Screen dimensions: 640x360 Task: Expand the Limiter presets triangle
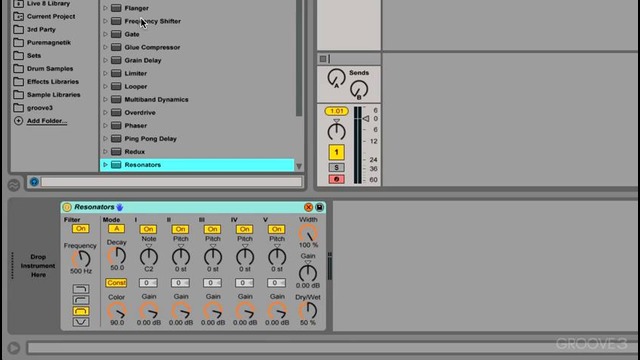[x=105, y=73]
